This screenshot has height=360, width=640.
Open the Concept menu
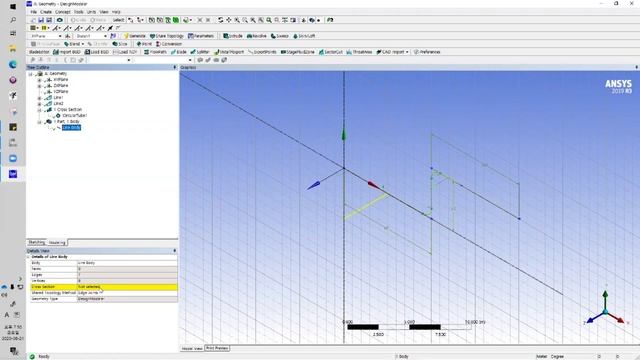pyautogui.click(x=63, y=12)
